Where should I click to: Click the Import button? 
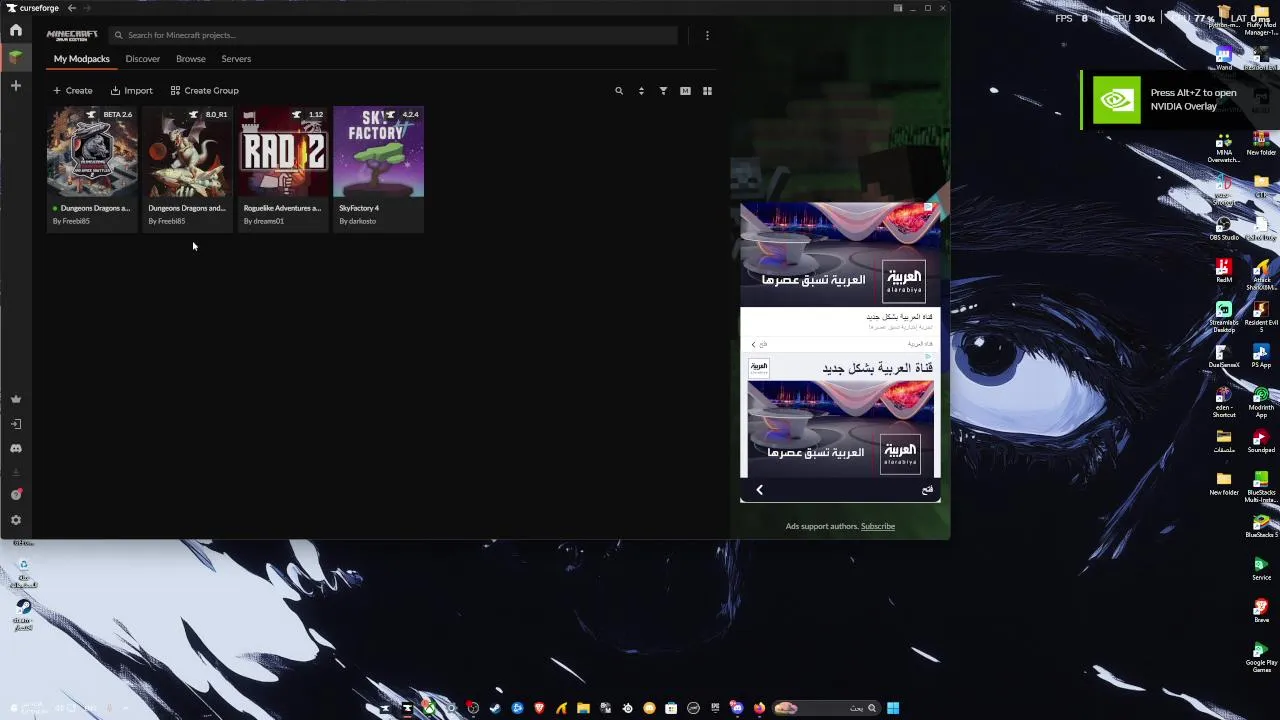[x=131, y=91]
